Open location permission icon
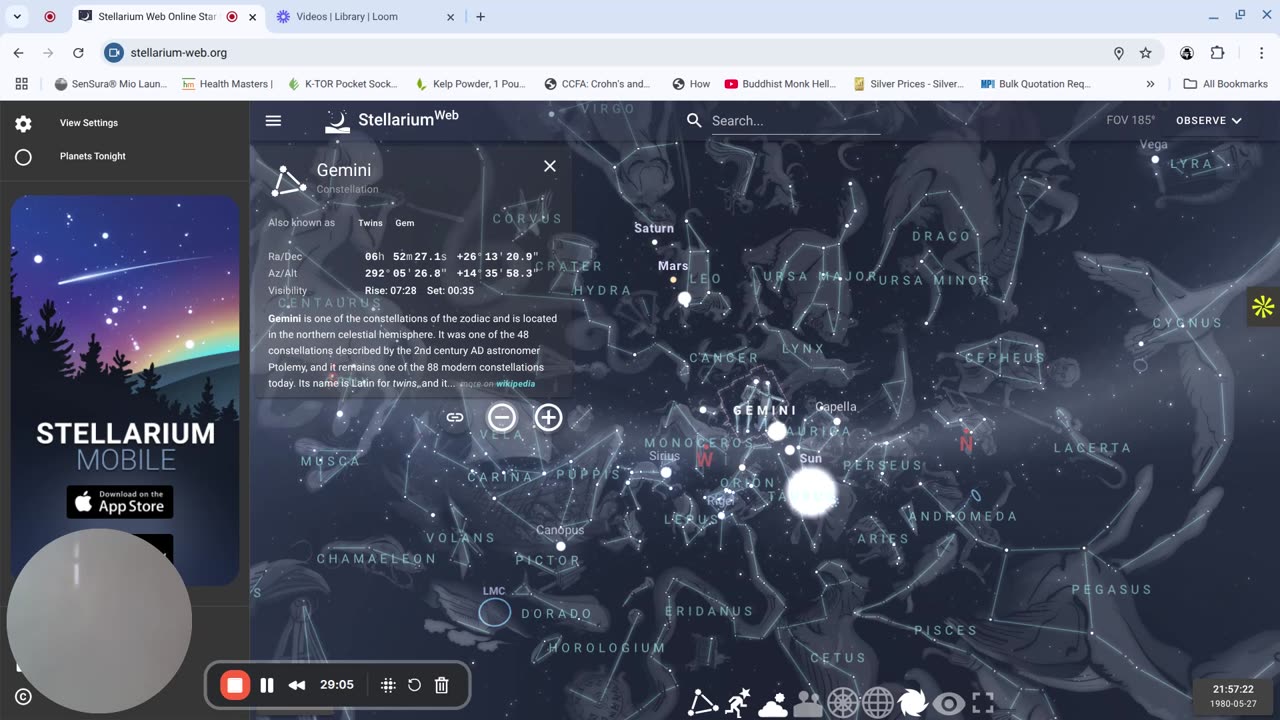 tap(1119, 53)
